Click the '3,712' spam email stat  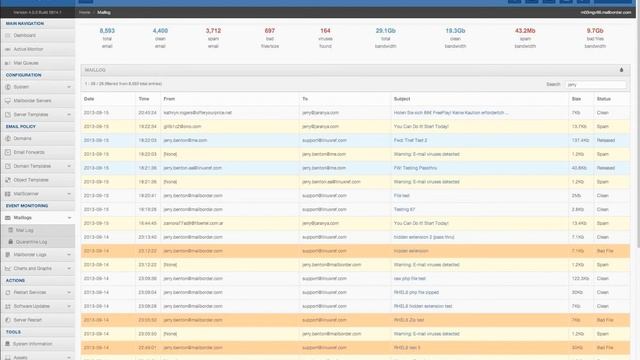213,31
